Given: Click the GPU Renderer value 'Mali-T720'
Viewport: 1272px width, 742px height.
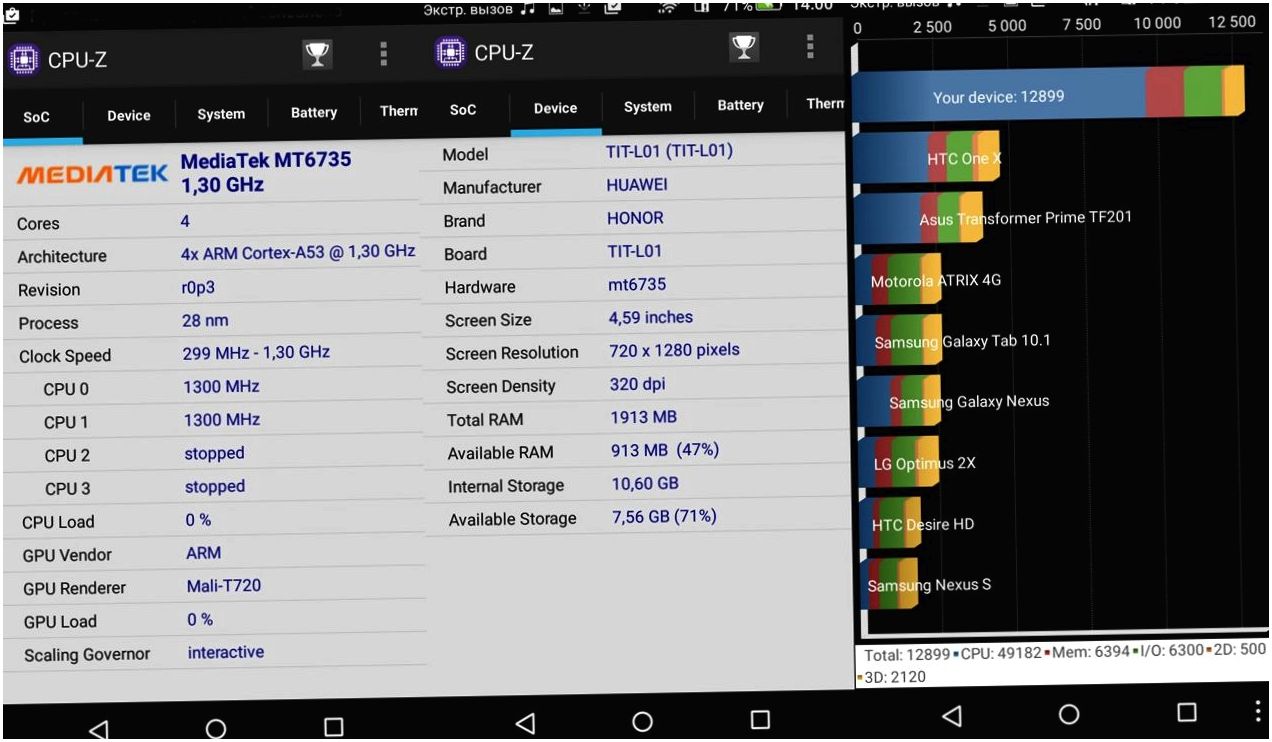Looking at the screenshot, I should 224,586.
